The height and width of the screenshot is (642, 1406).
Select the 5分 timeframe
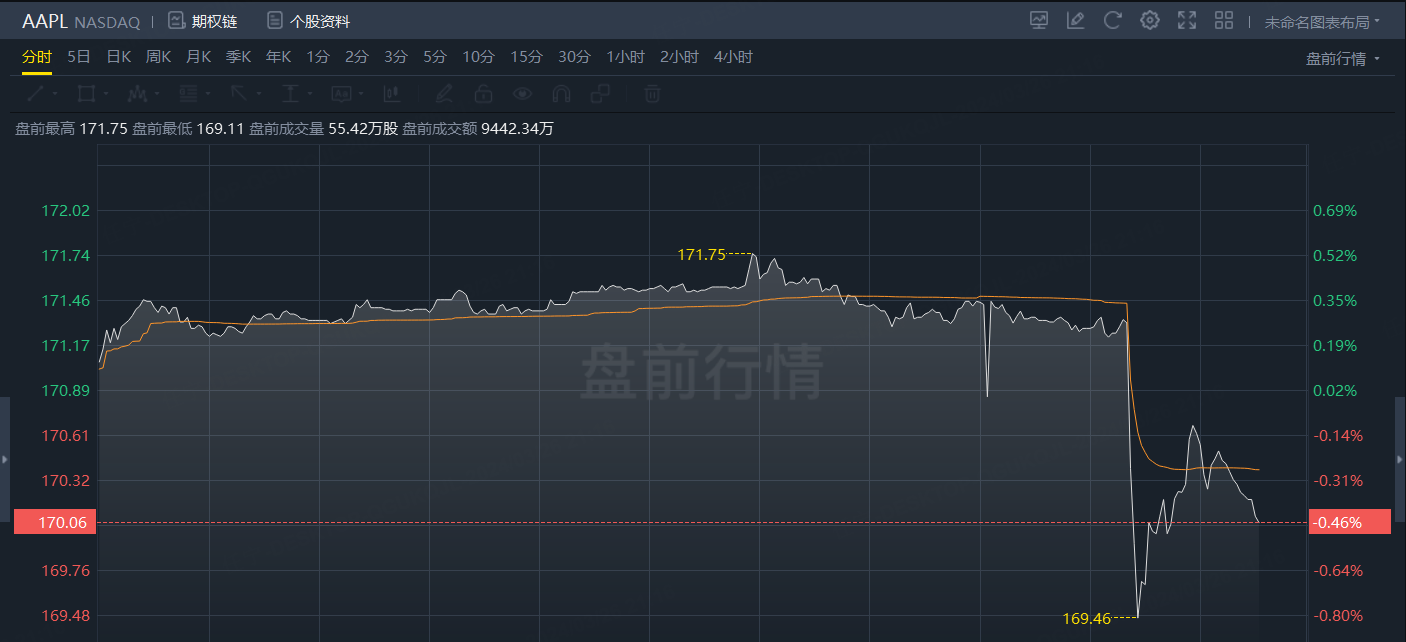[435, 57]
